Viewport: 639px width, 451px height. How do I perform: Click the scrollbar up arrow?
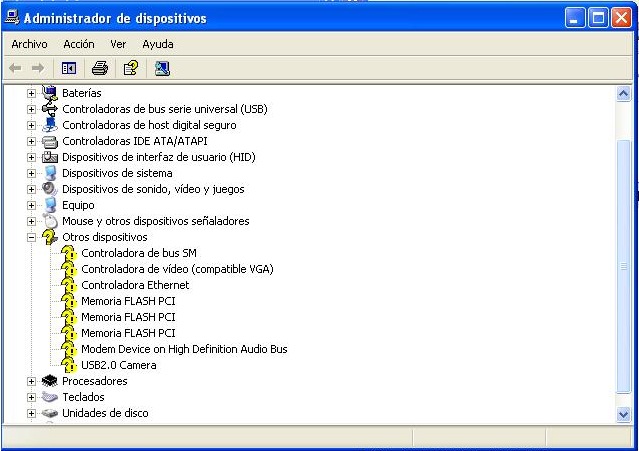[624, 94]
